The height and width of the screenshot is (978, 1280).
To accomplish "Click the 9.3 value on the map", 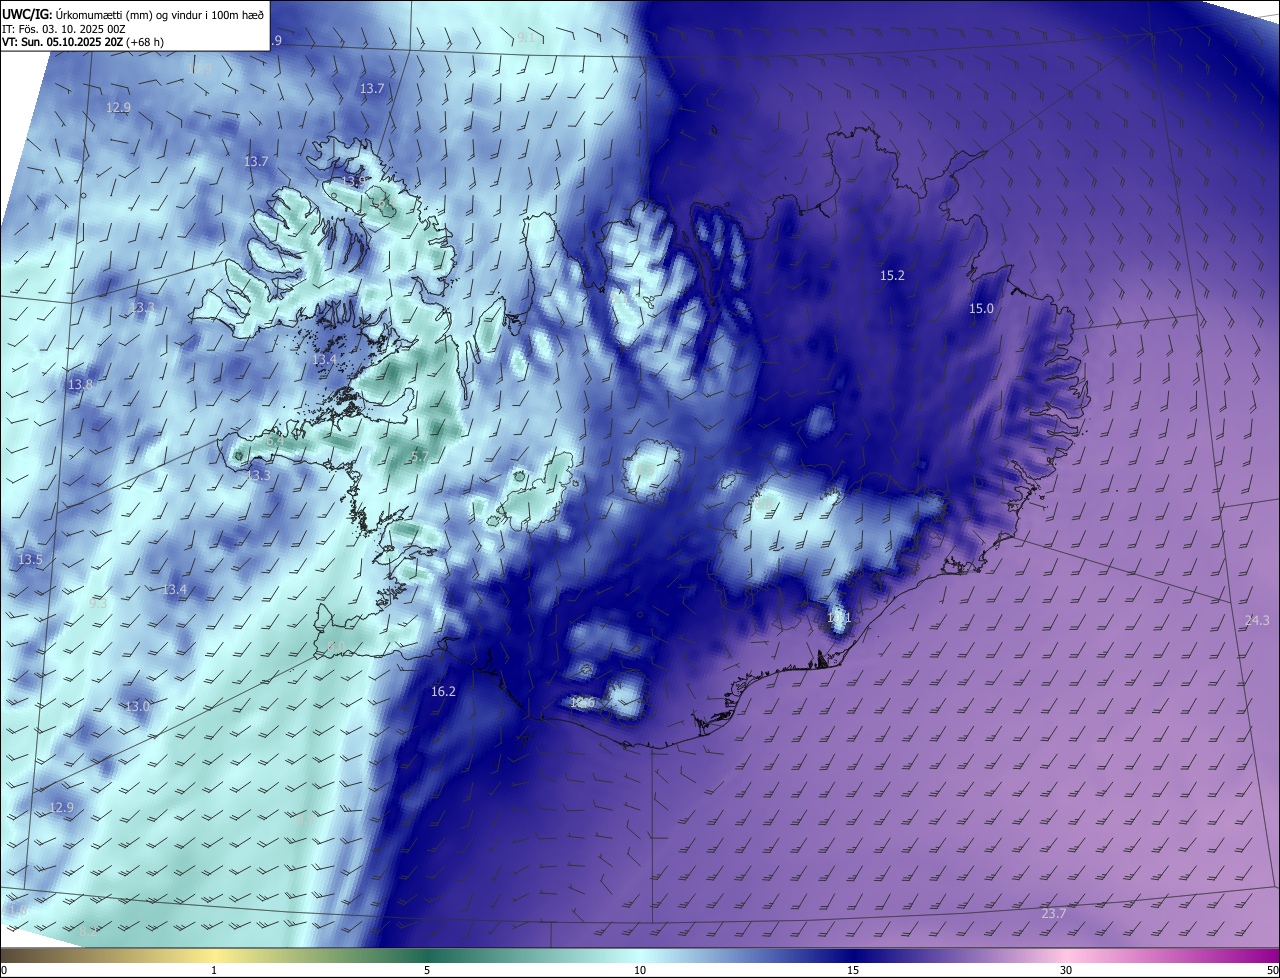I will (x=97, y=603).
